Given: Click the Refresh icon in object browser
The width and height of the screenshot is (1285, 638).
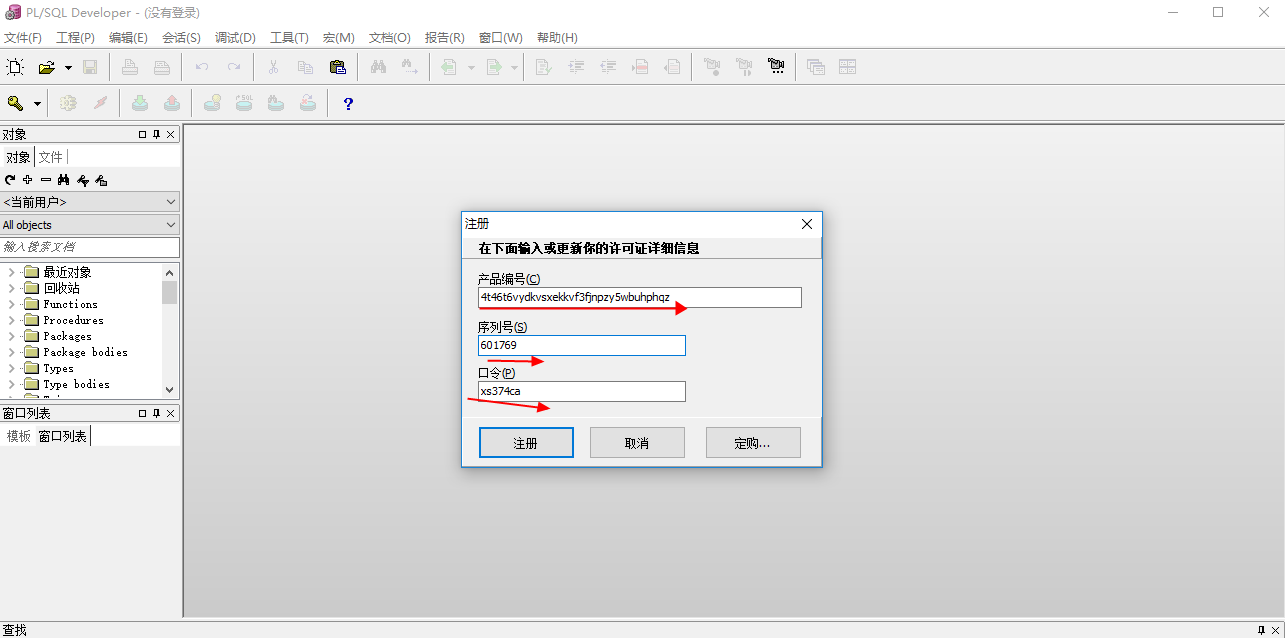Looking at the screenshot, I should click(x=10, y=180).
